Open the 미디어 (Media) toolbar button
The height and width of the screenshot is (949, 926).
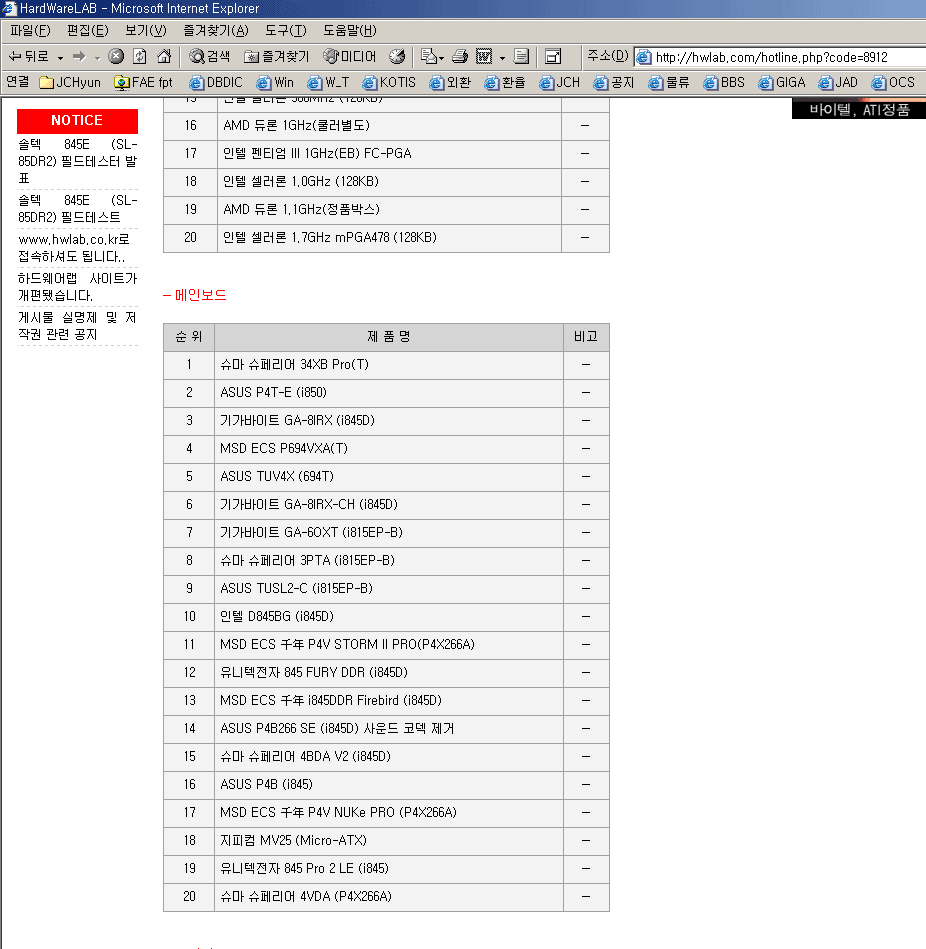[x=350, y=57]
